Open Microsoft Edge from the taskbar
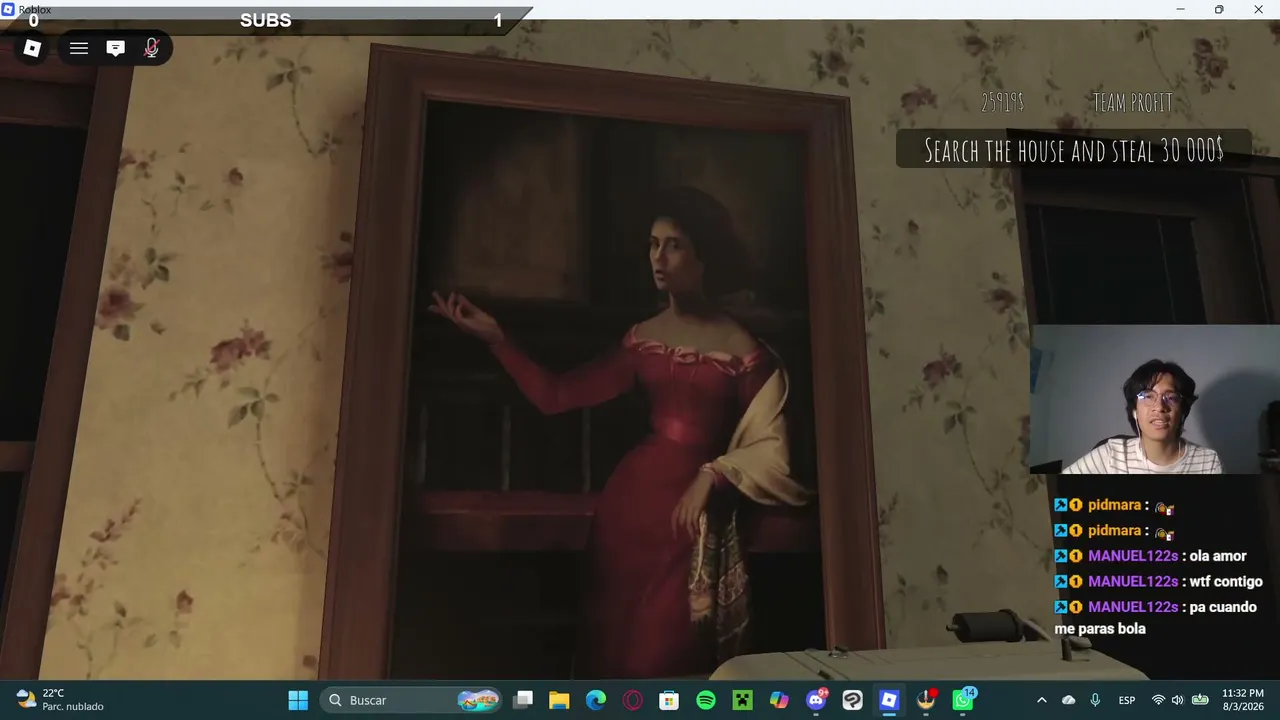The width and height of the screenshot is (1280, 720). (x=596, y=700)
